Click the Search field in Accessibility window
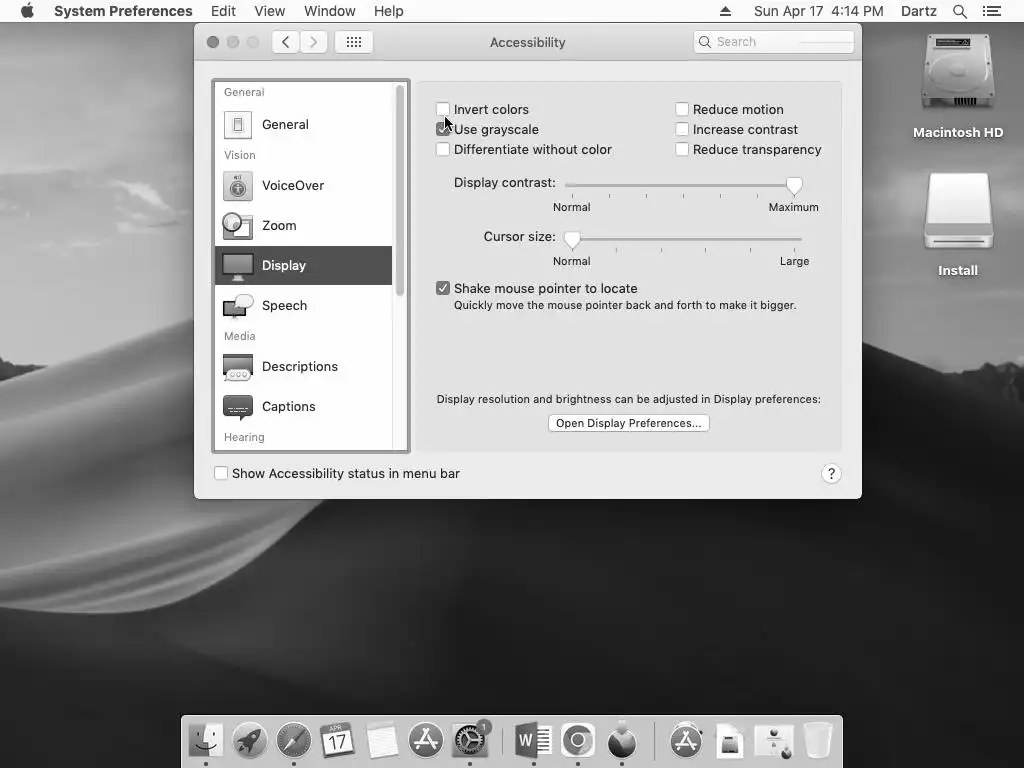 (774, 42)
